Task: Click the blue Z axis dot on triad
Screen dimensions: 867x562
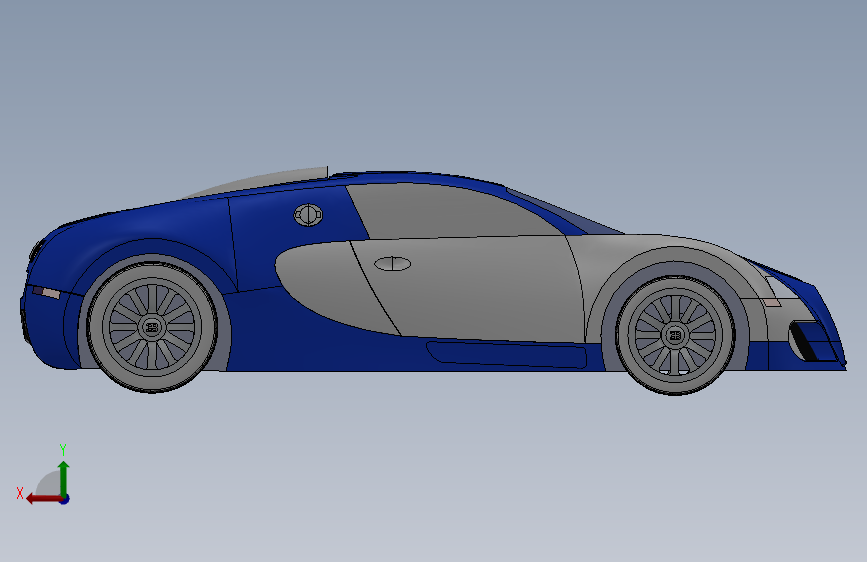Action: [65, 499]
